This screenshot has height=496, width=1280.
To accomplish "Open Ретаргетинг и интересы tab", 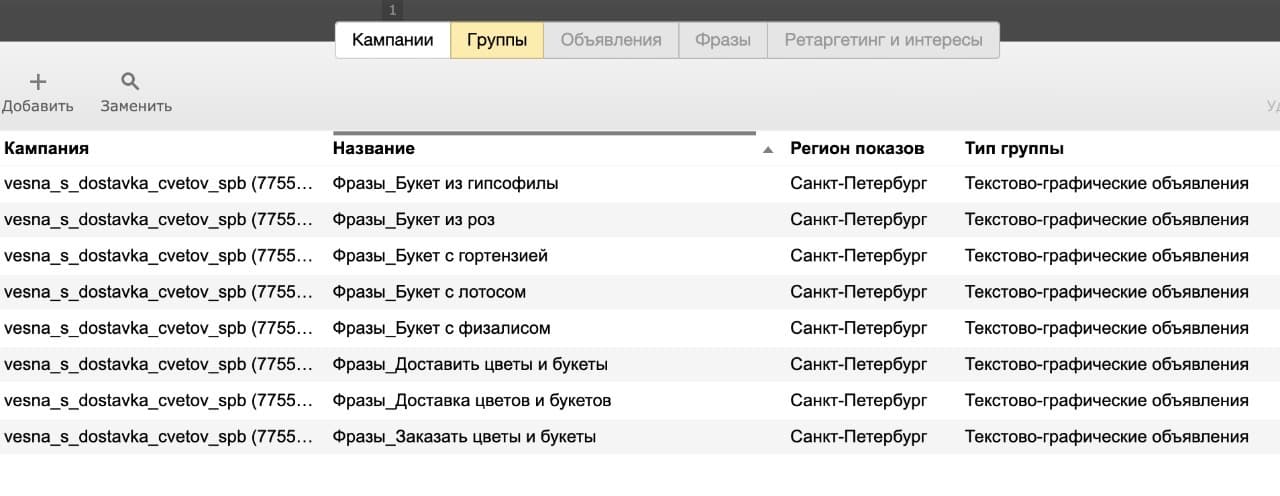I will (883, 40).
